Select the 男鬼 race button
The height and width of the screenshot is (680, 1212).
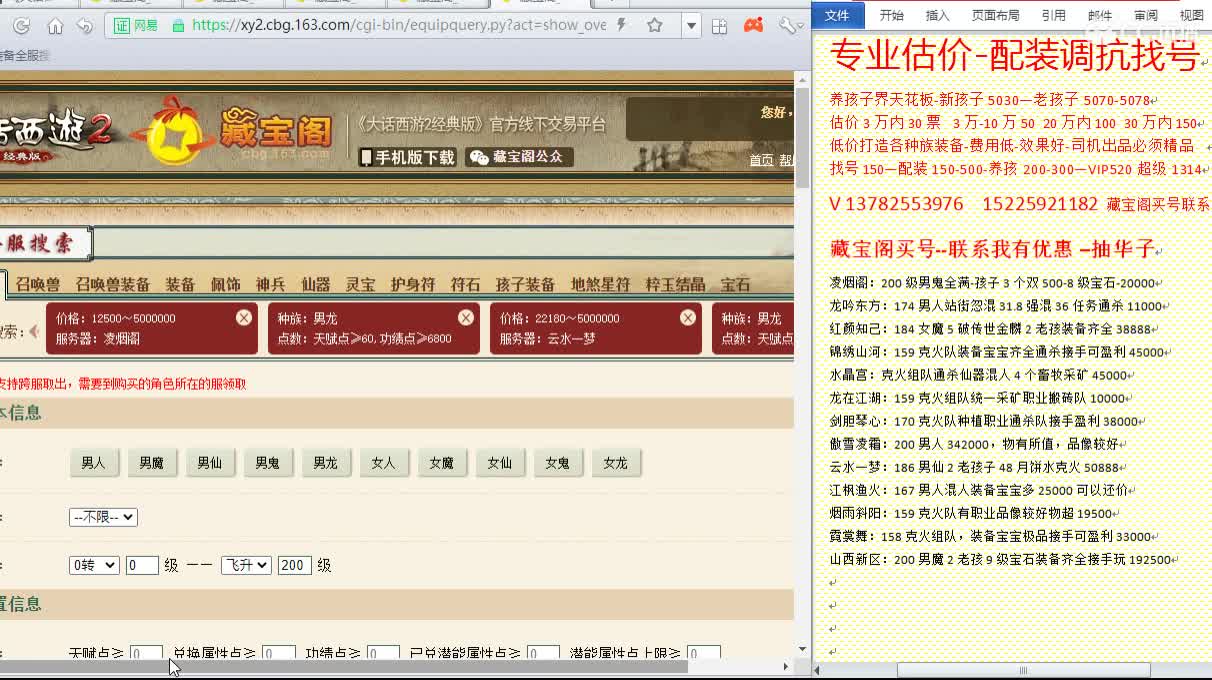pos(267,463)
